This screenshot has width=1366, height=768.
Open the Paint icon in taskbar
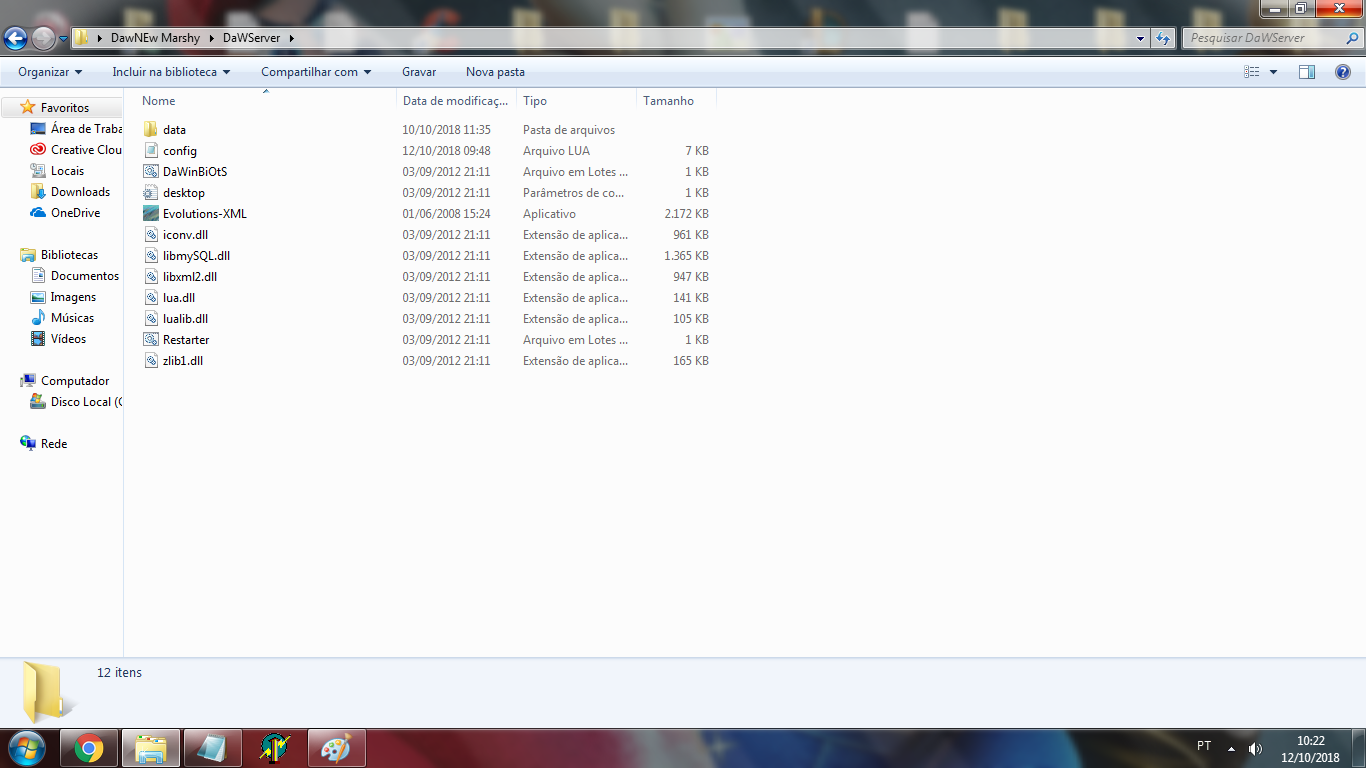(x=337, y=748)
